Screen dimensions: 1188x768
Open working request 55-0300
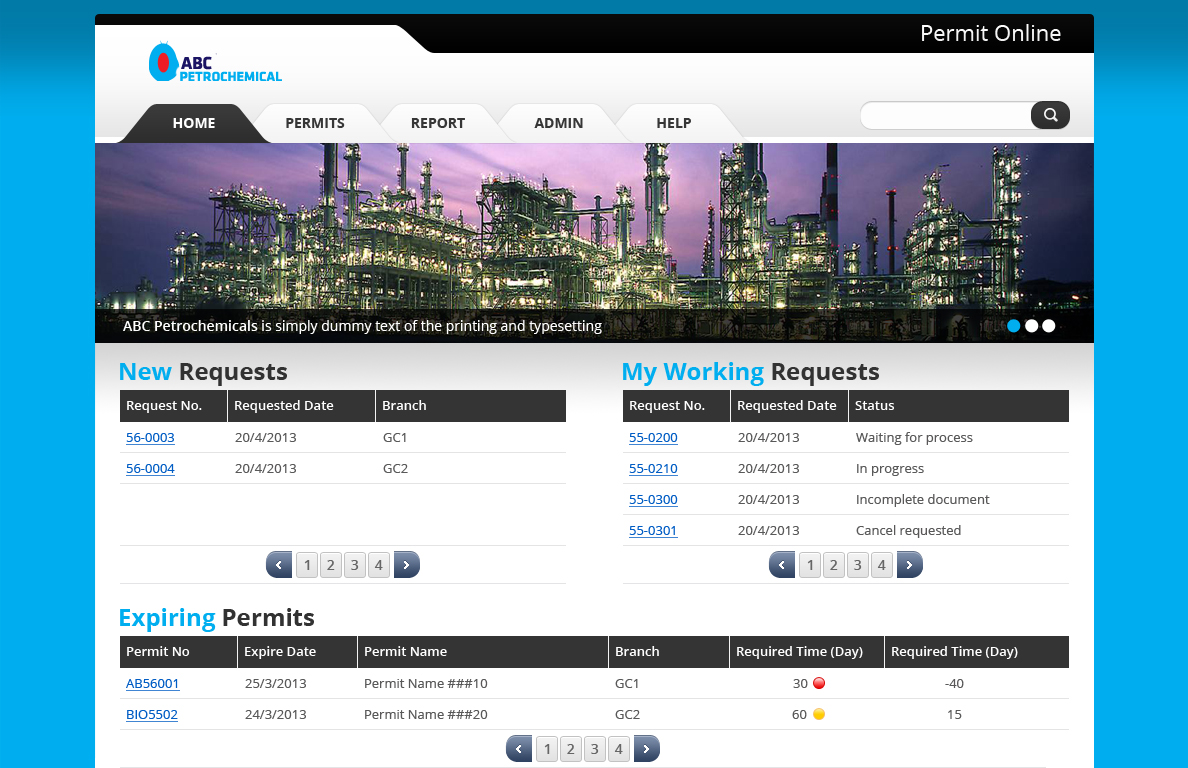653,499
